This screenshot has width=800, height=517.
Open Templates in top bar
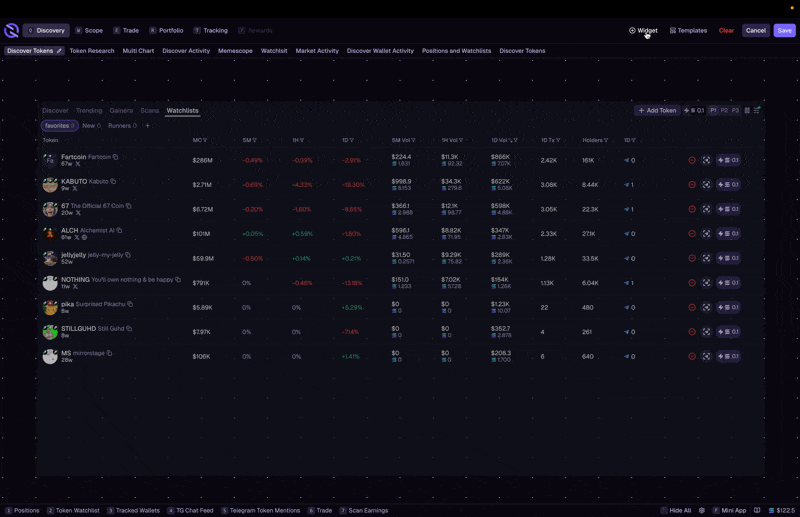(688, 31)
